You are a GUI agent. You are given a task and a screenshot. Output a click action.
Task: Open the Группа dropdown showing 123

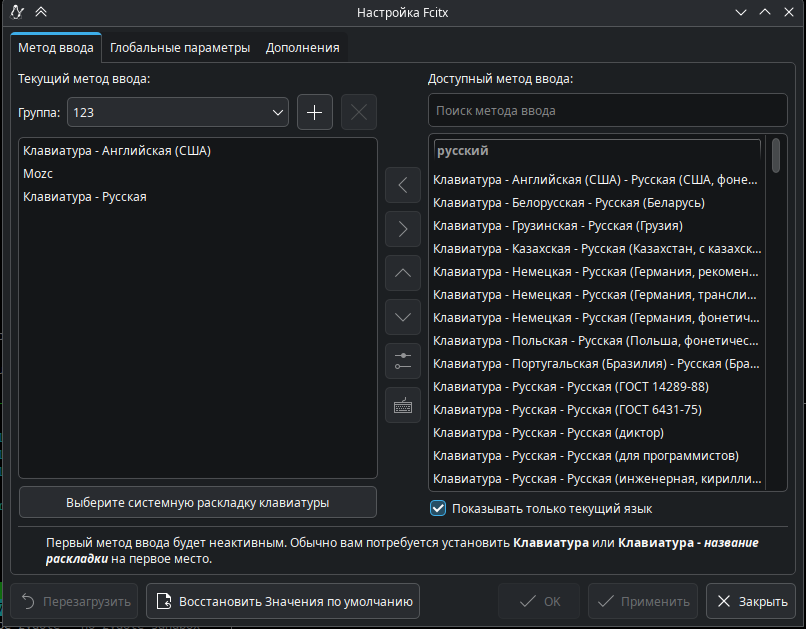tap(178, 113)
